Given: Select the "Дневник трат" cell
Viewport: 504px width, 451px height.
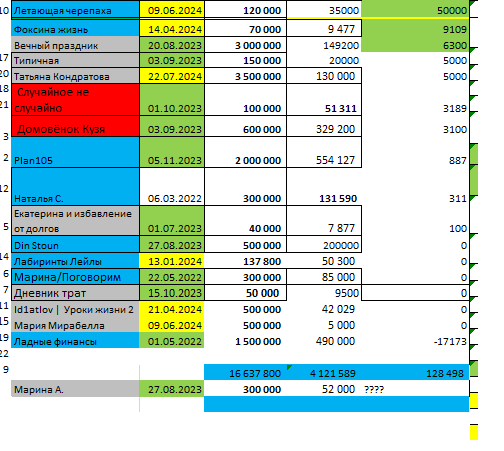Looking at the screenshot, I should (x=75, y=293).
